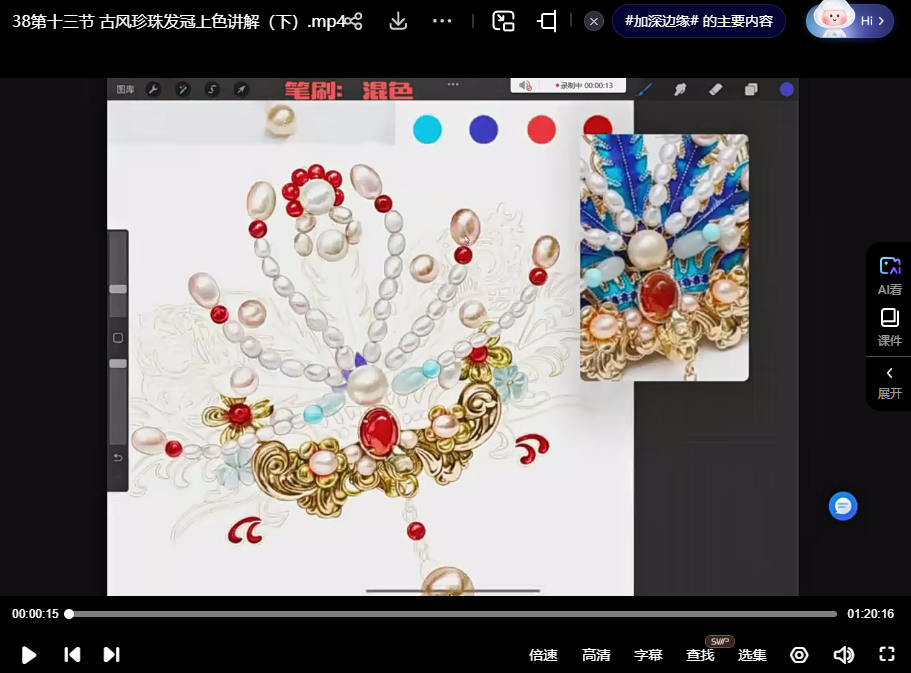Mute the player volume speaker icon
911x673 pixels.
tap(844, 655)
